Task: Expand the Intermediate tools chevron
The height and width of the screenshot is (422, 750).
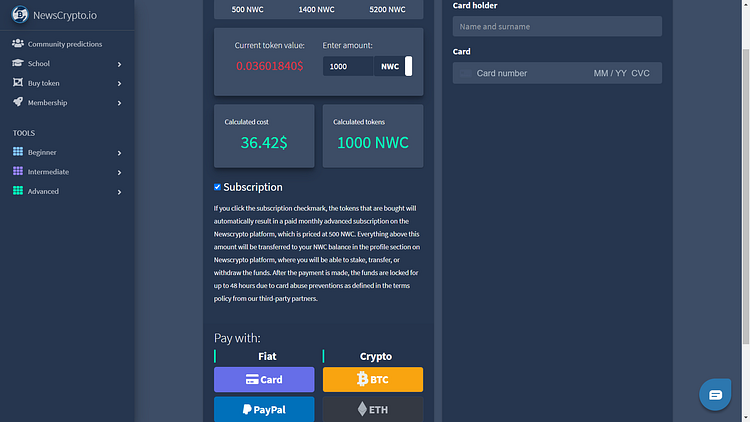Action: click(x=119, y=172)
